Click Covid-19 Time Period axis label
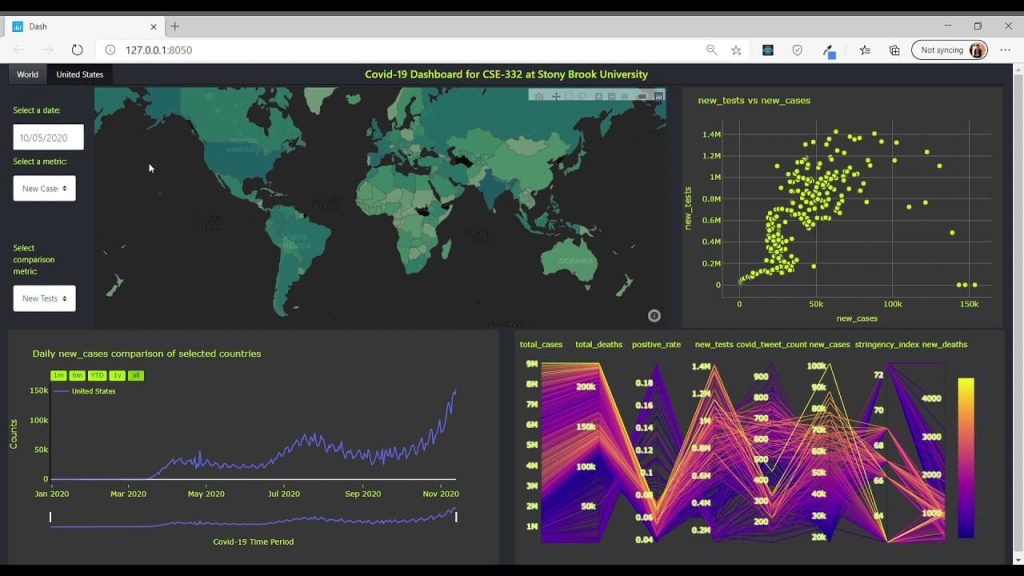Screen dimensions: 1024x576 click(x=253, y=541)
